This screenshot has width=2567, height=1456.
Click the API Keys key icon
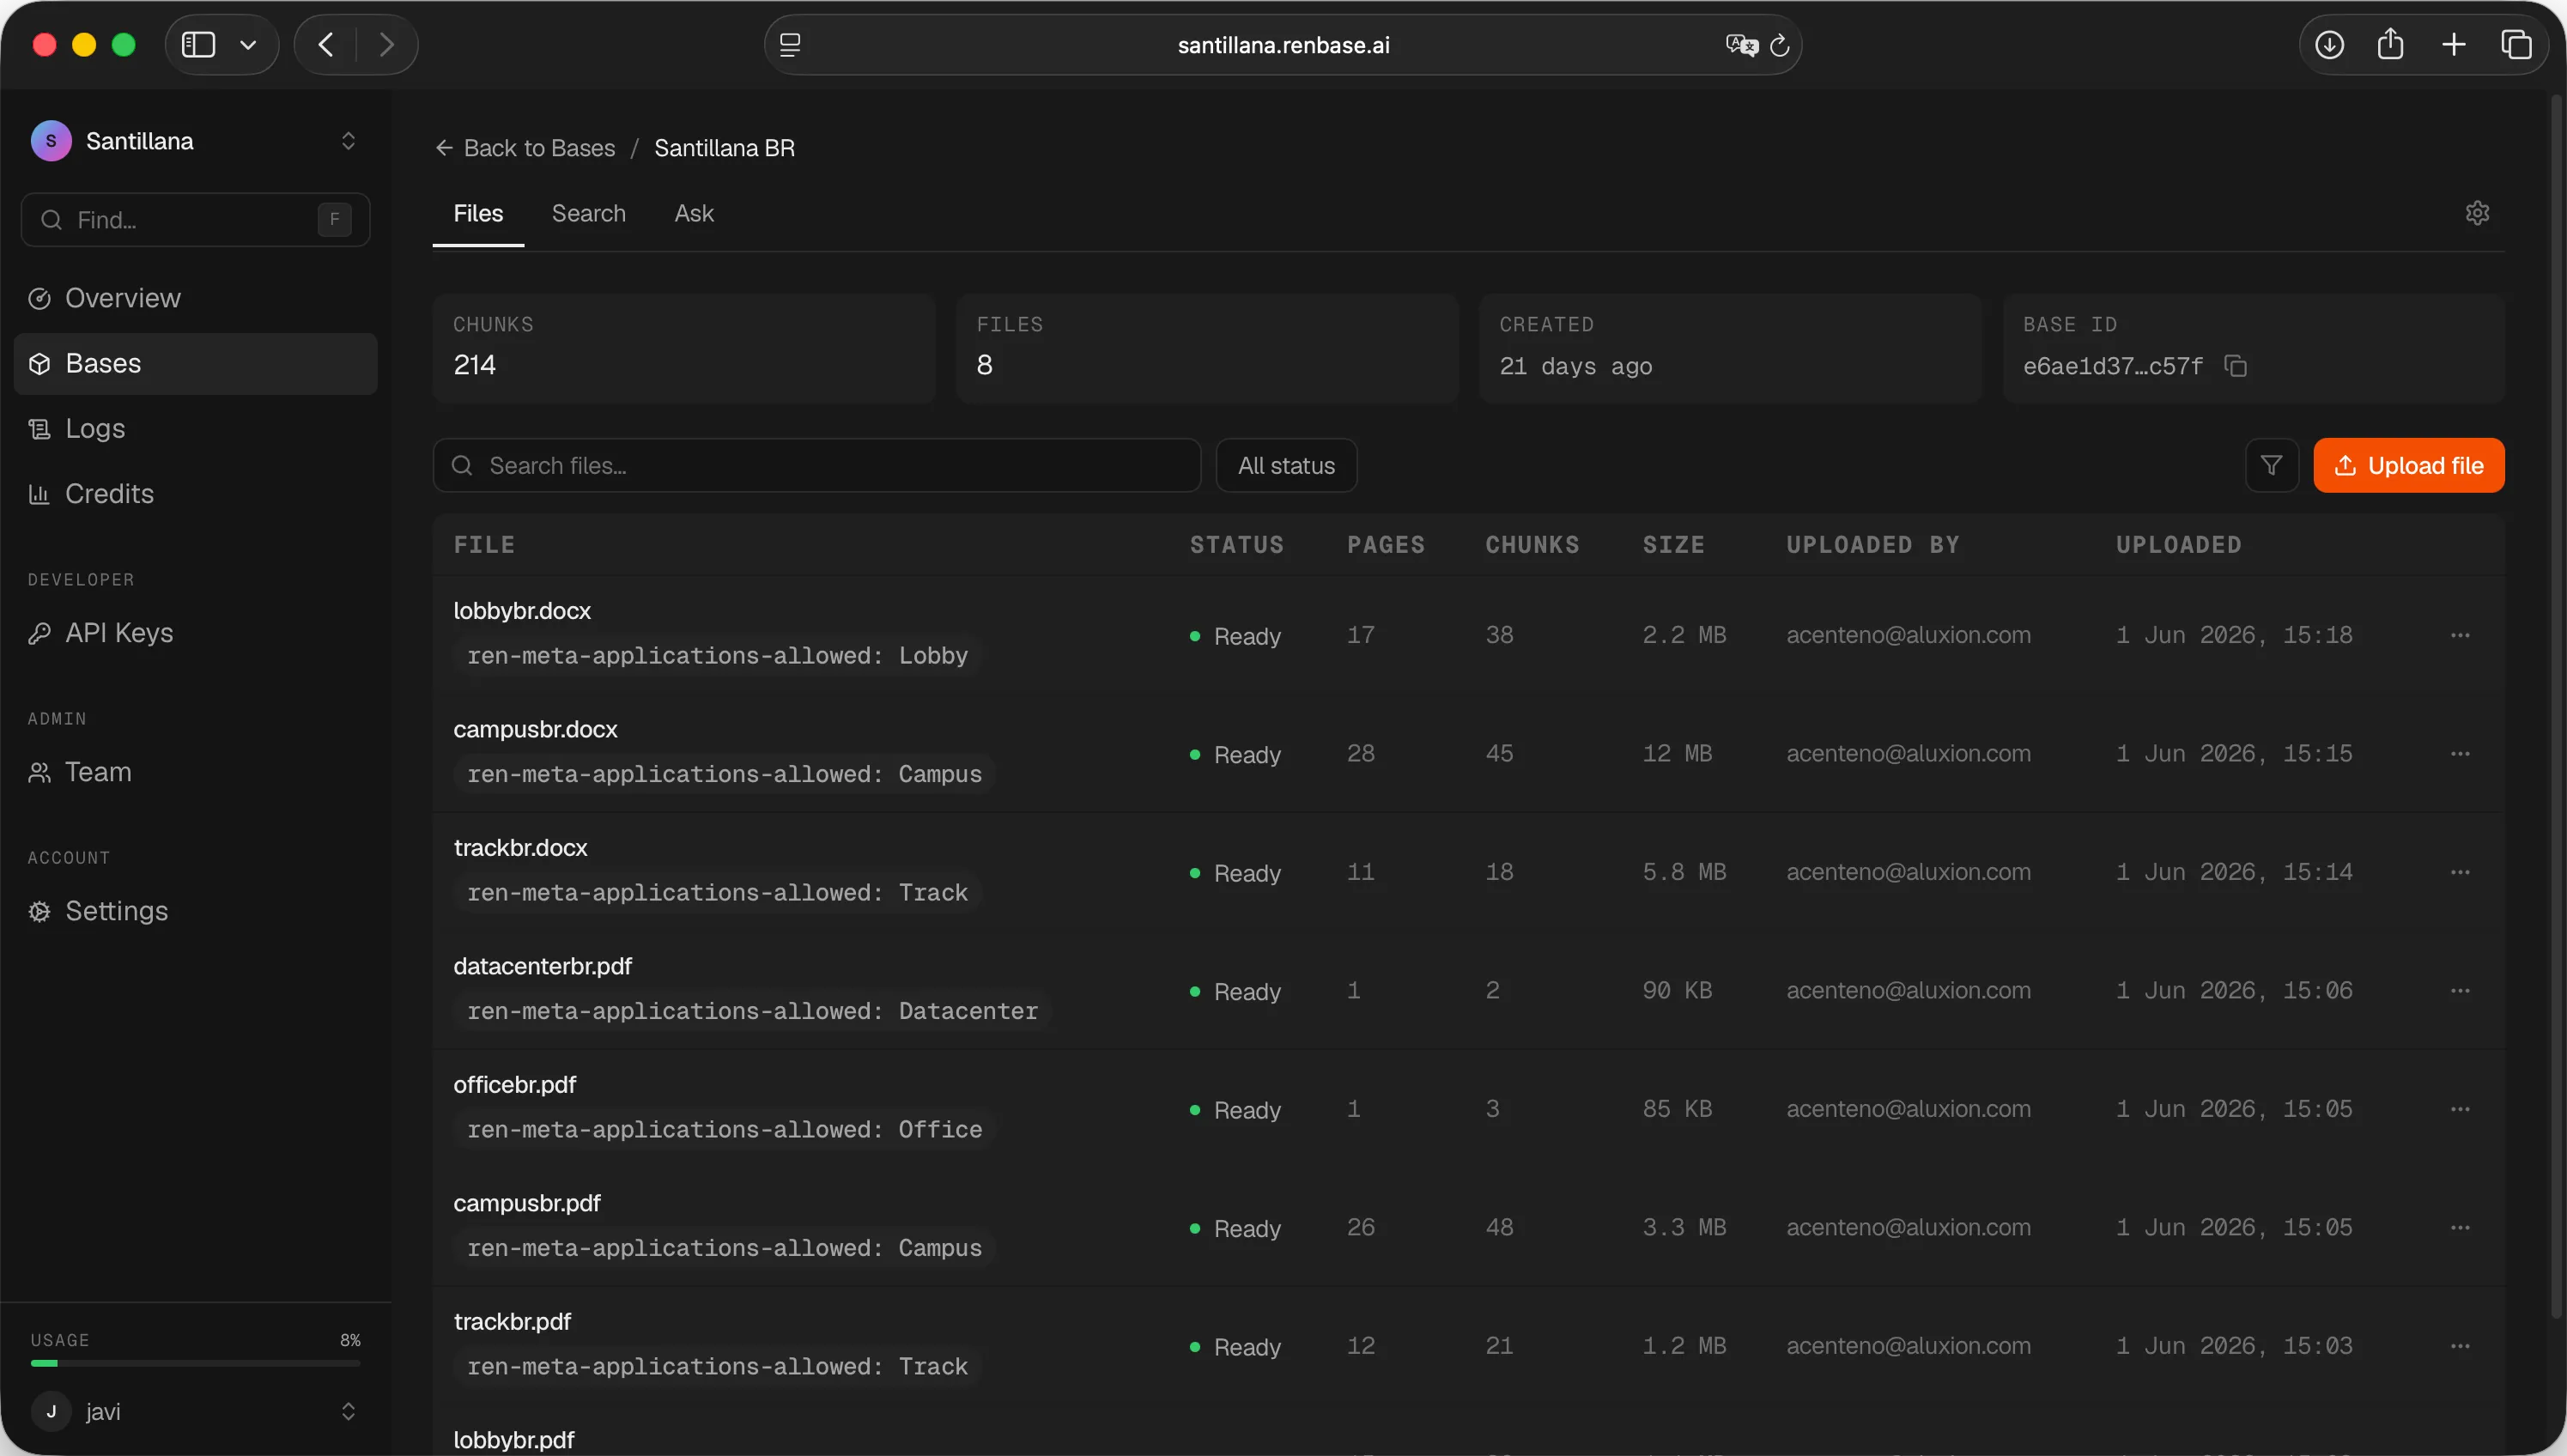[39, 633]
